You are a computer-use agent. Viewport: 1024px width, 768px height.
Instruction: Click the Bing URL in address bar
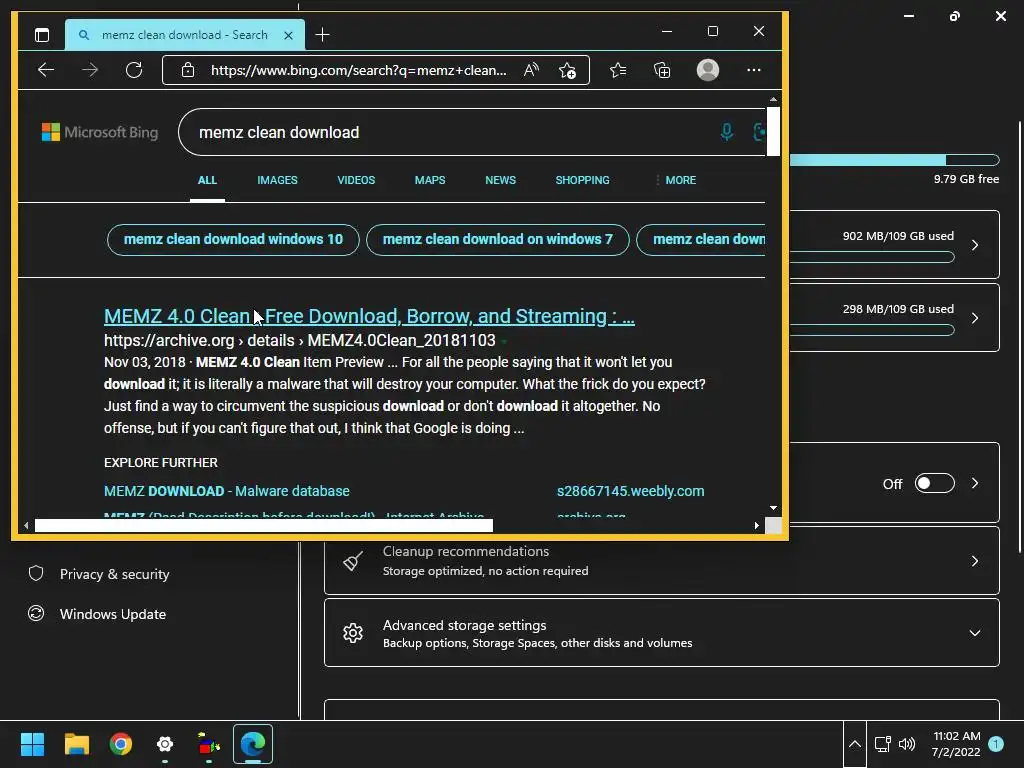359,70
